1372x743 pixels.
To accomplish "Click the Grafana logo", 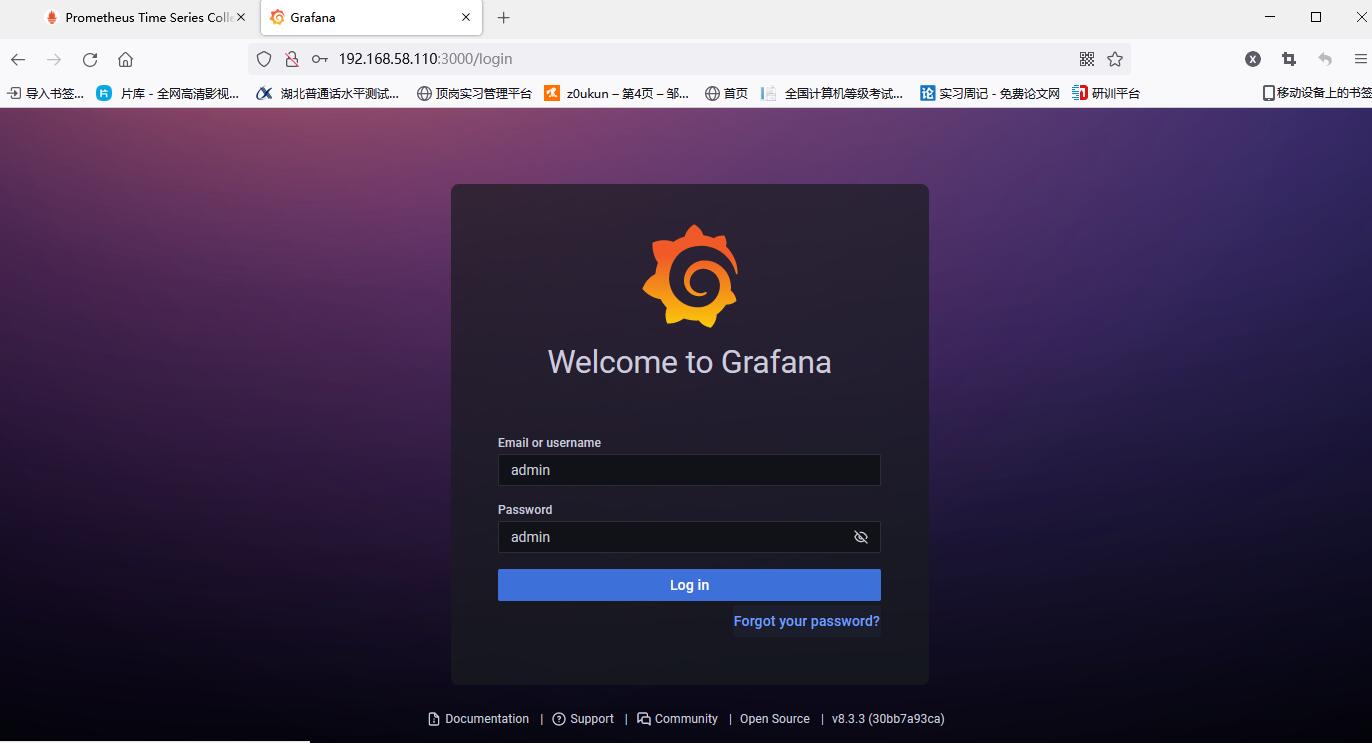I will click(690, 276).
